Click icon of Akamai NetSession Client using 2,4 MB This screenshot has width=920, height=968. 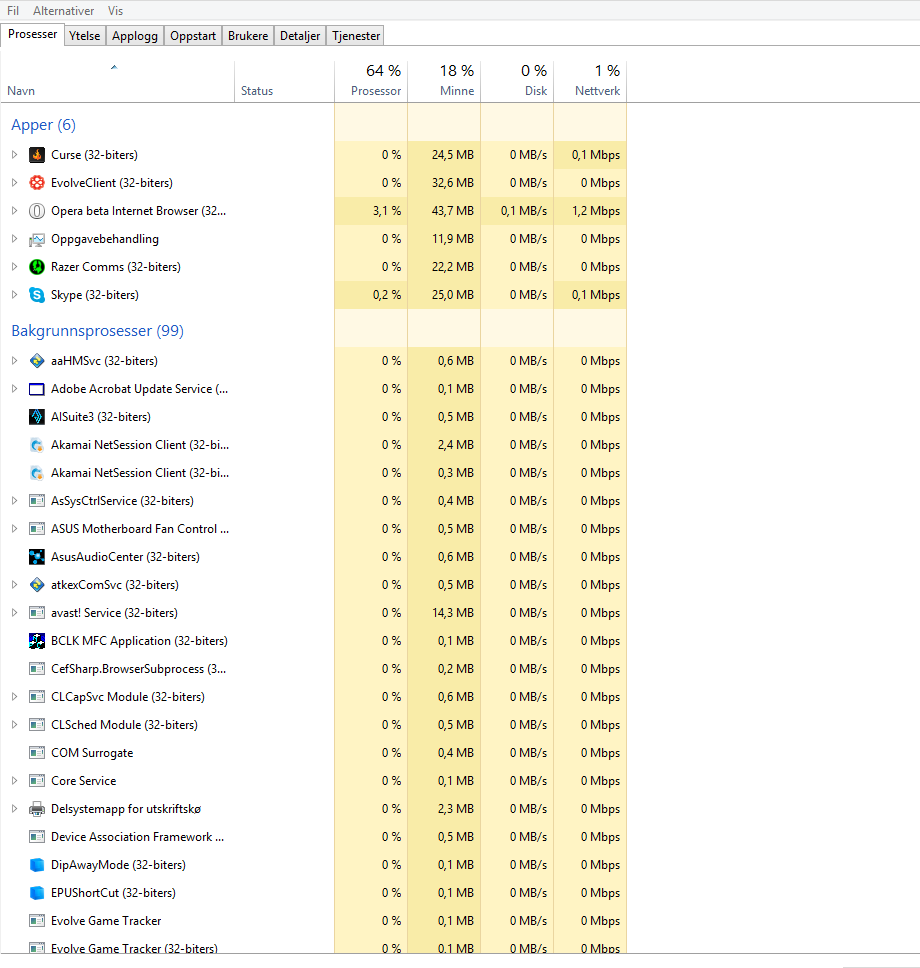tap(37, 444)
